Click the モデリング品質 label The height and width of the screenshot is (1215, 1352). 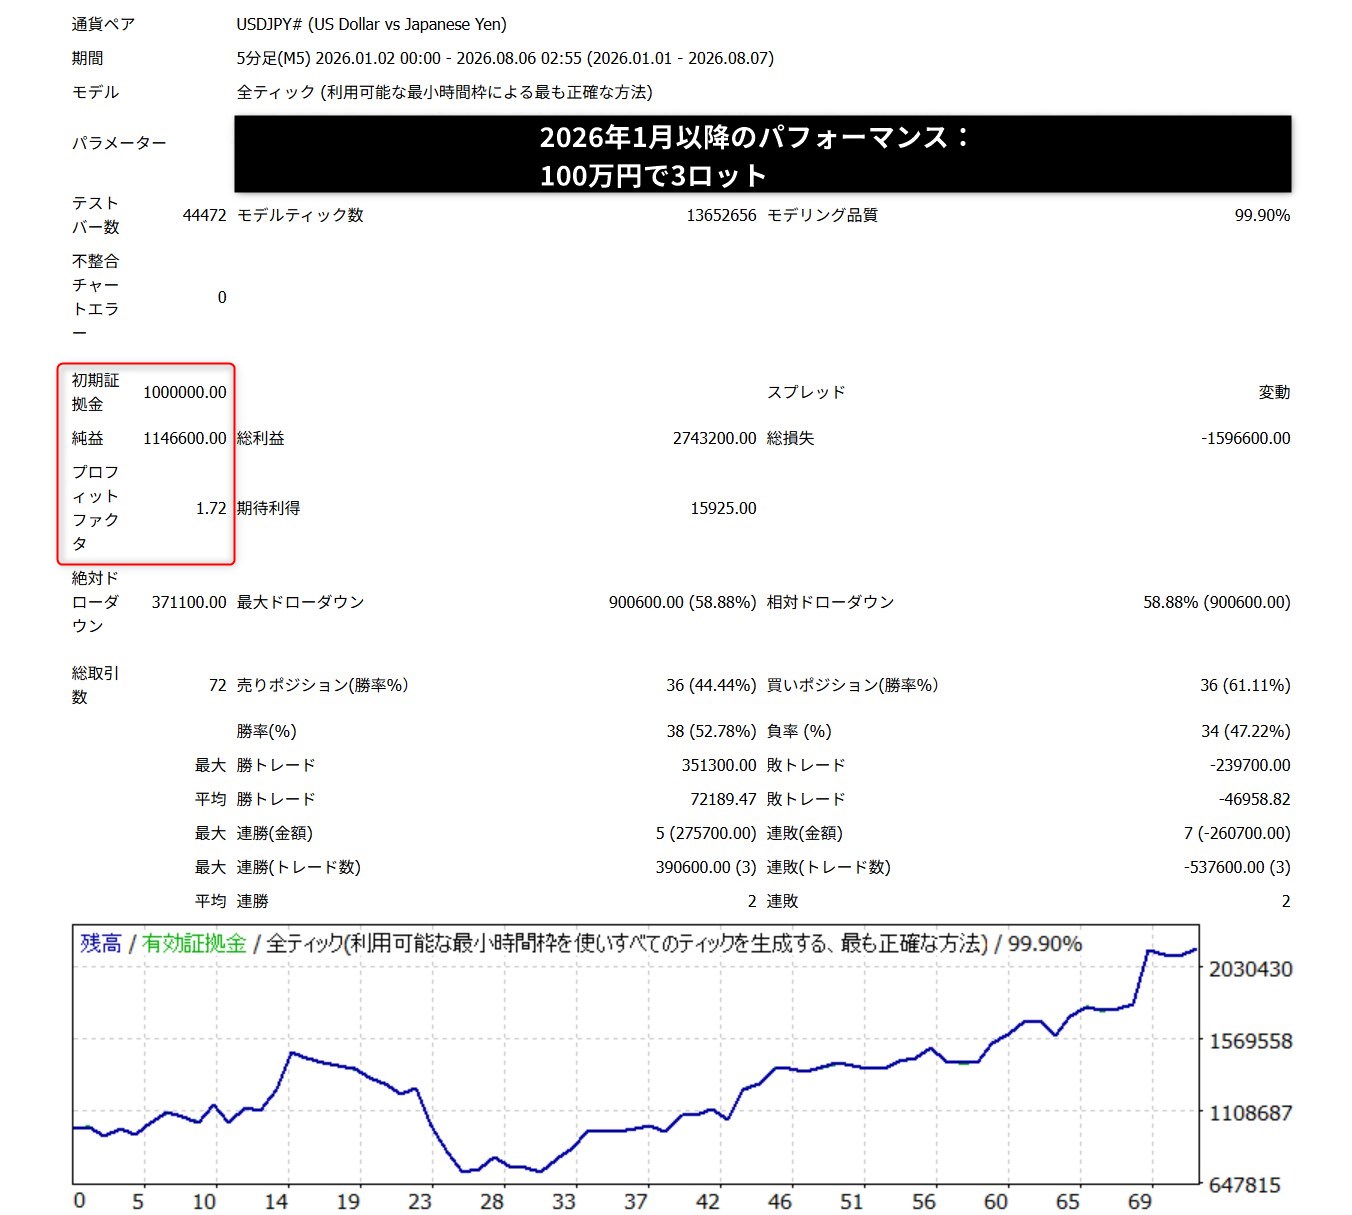822,215
